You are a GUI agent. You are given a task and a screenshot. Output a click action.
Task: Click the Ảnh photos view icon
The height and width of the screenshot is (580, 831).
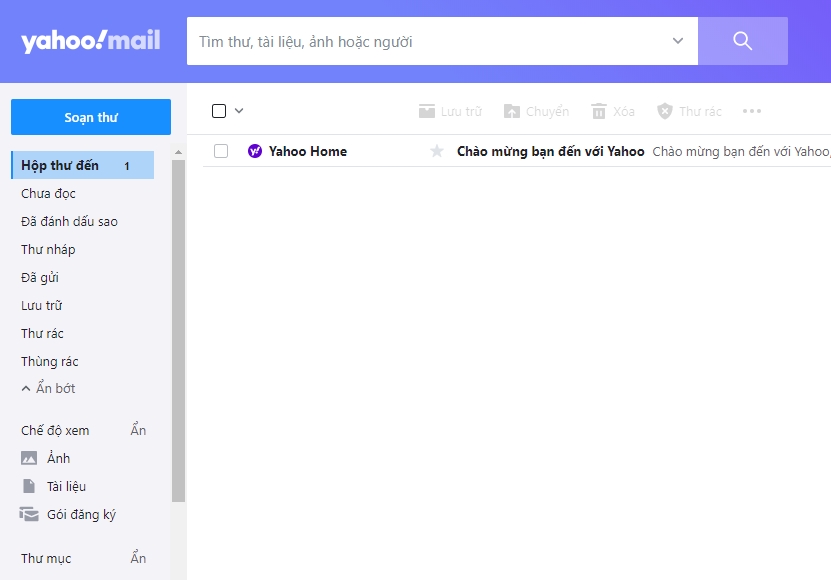point(29,458)
